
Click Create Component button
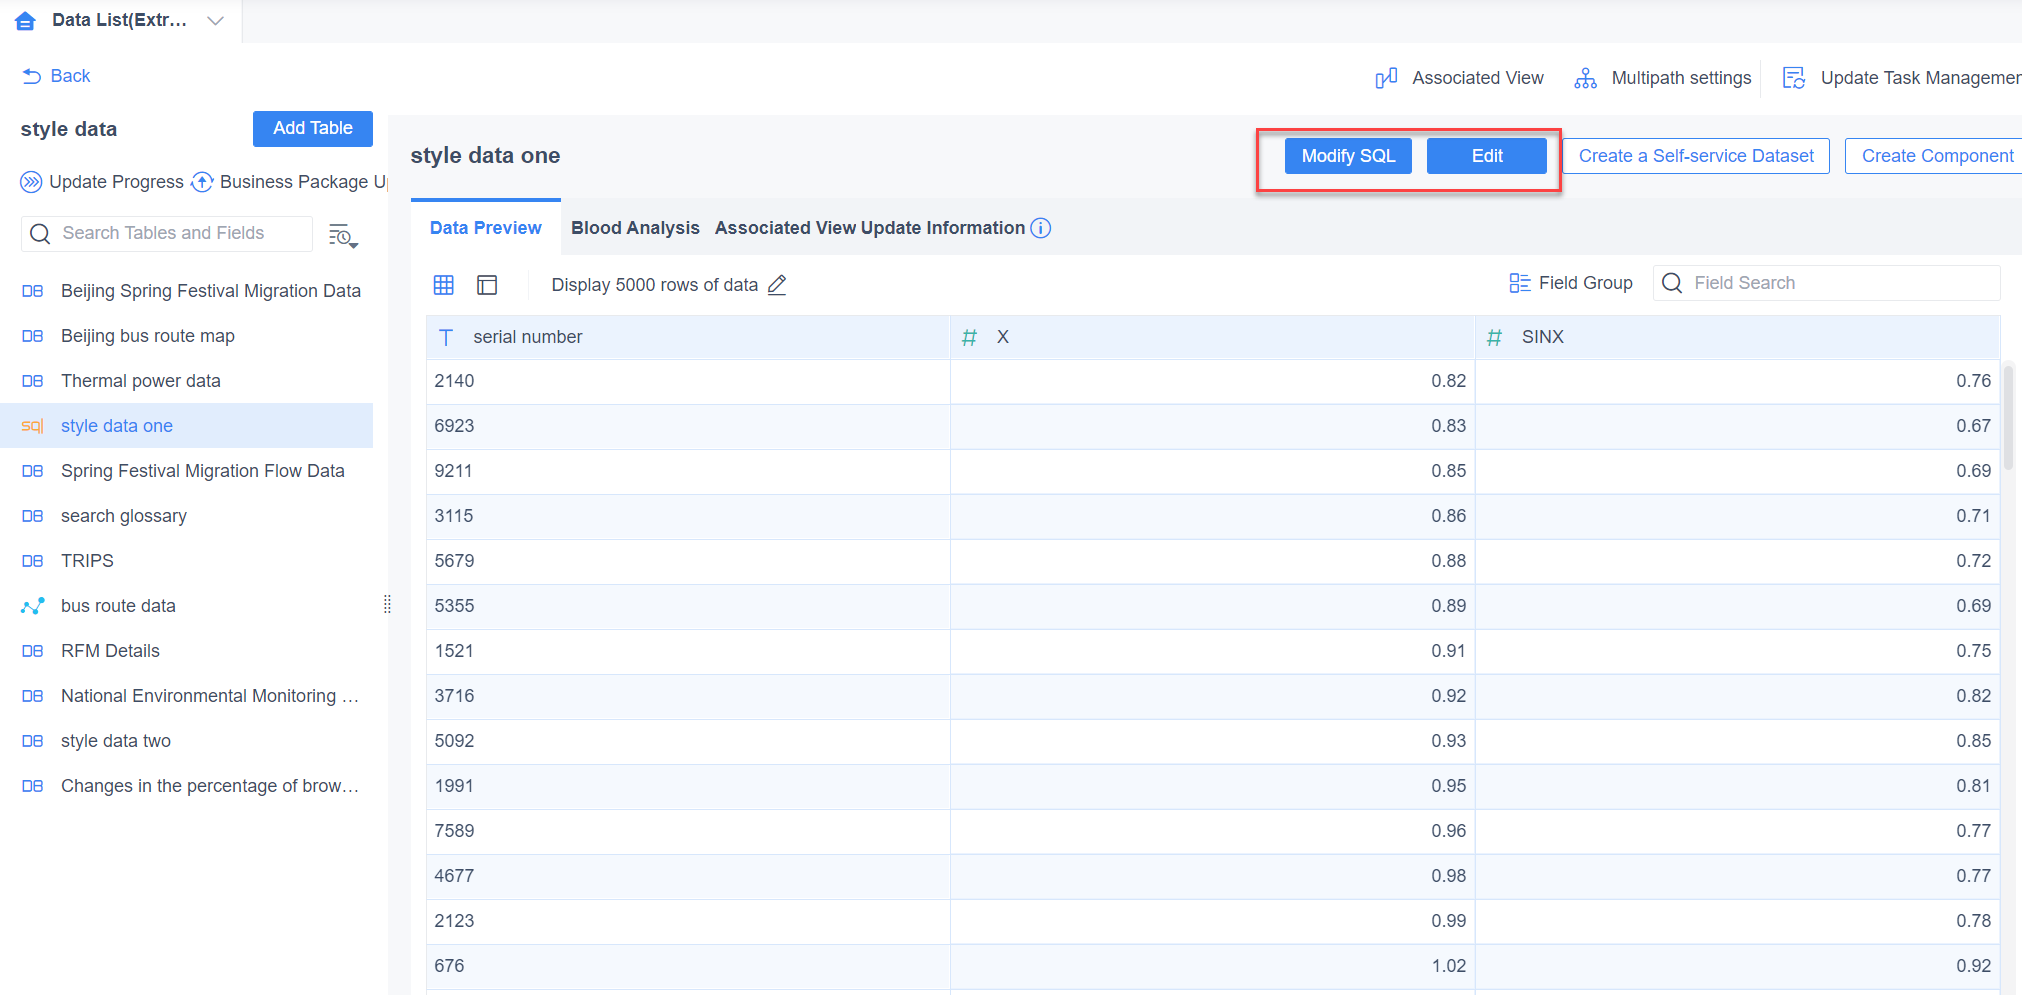[x=1936, y=156]
